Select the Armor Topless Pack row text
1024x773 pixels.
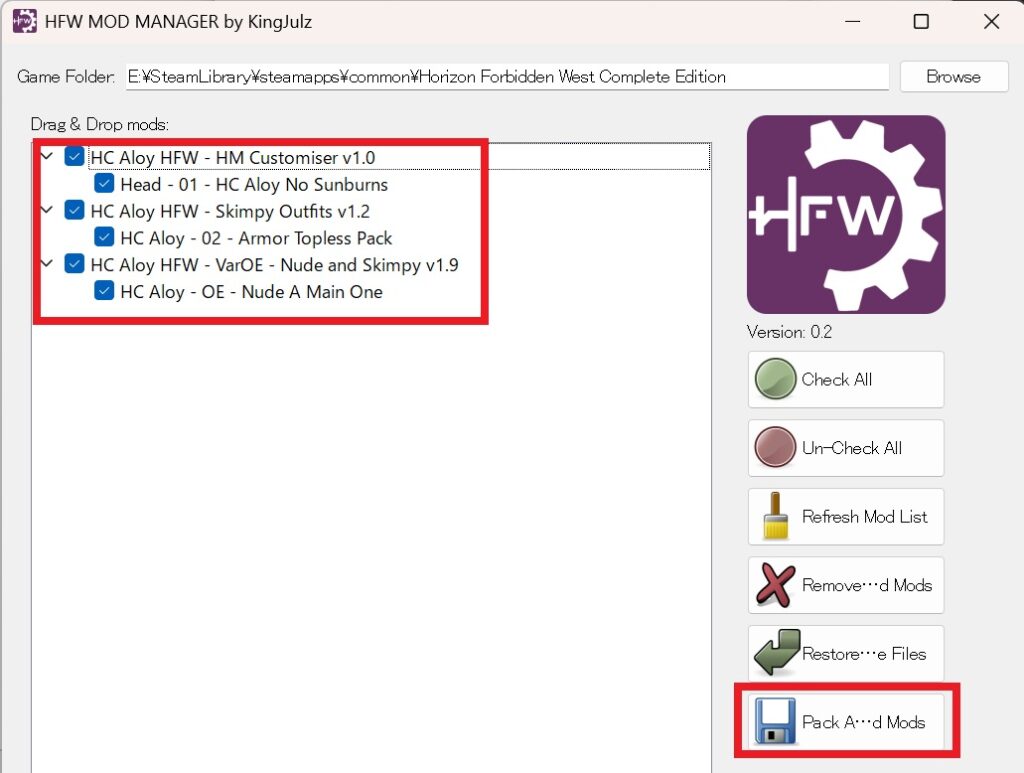pyautogui.click(x=256, y=238)
